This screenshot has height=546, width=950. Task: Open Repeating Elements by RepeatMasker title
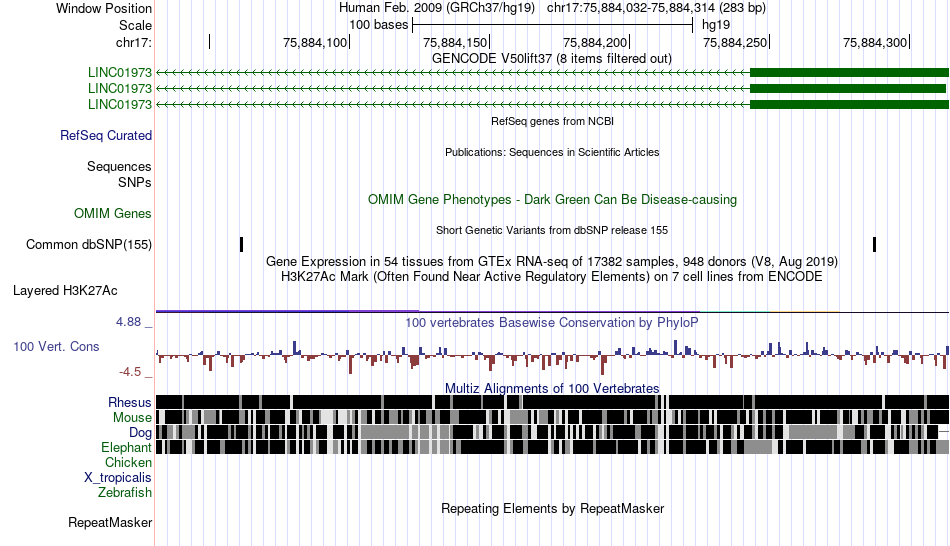pyautogui.click(x=553, y=508)
